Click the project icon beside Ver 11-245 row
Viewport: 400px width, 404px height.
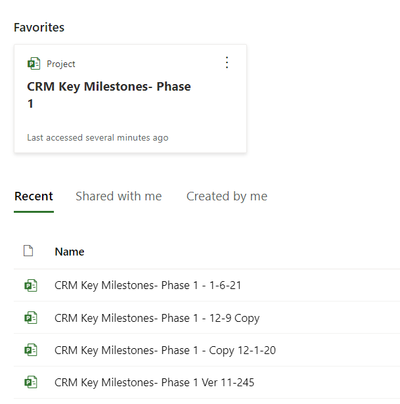pos(31,382)
